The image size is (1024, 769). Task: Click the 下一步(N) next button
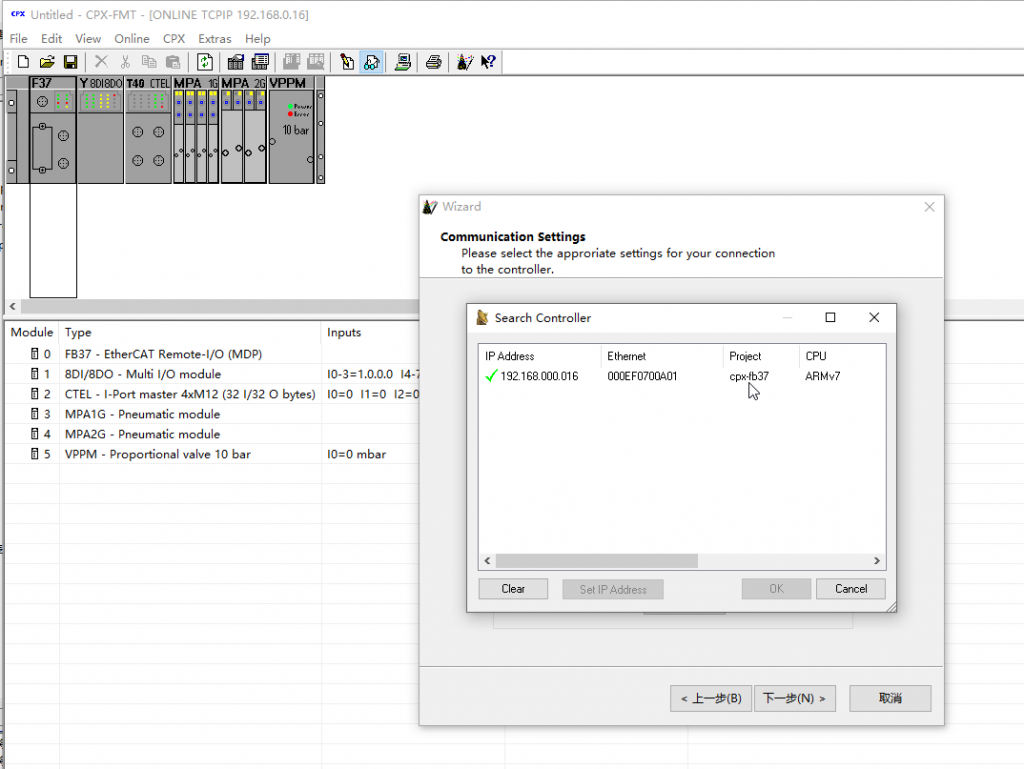pyautogui.click(x=795, y=698)
